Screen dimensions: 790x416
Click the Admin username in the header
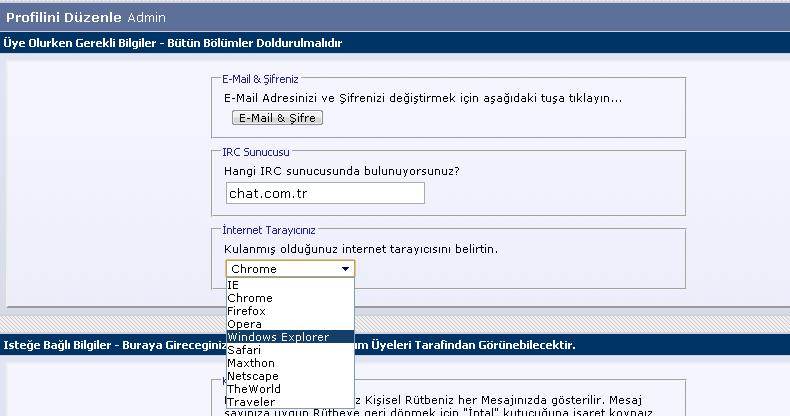[x=146, y=18]
